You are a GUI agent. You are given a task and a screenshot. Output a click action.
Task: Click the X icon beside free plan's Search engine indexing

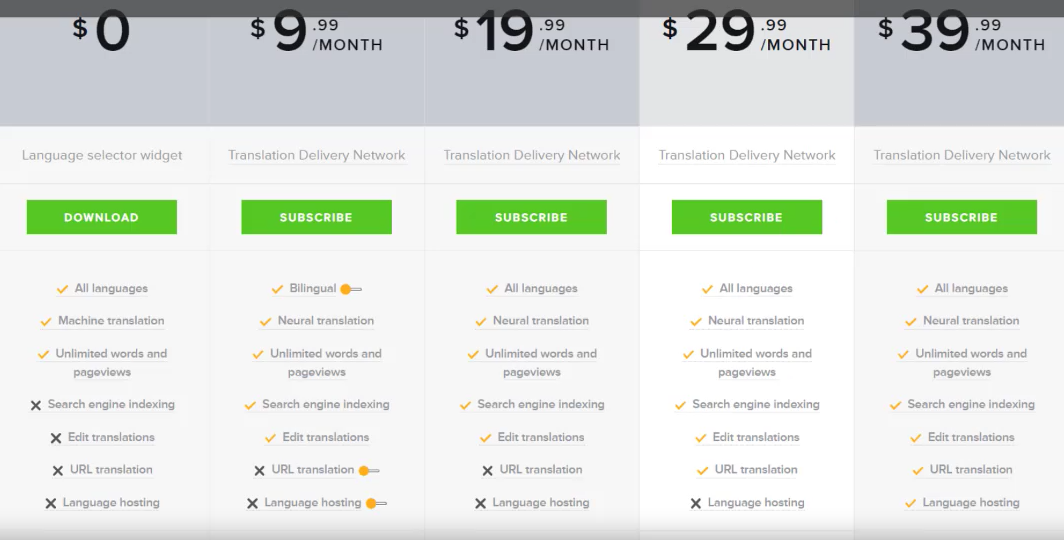(36, 405)
